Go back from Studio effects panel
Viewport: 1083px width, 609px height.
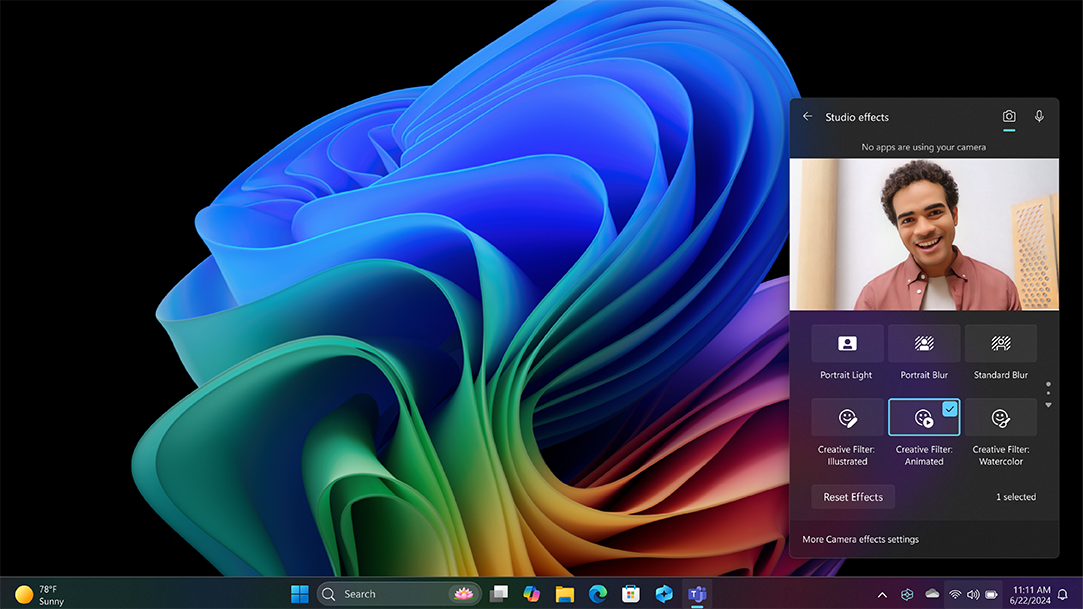point(808,117)
